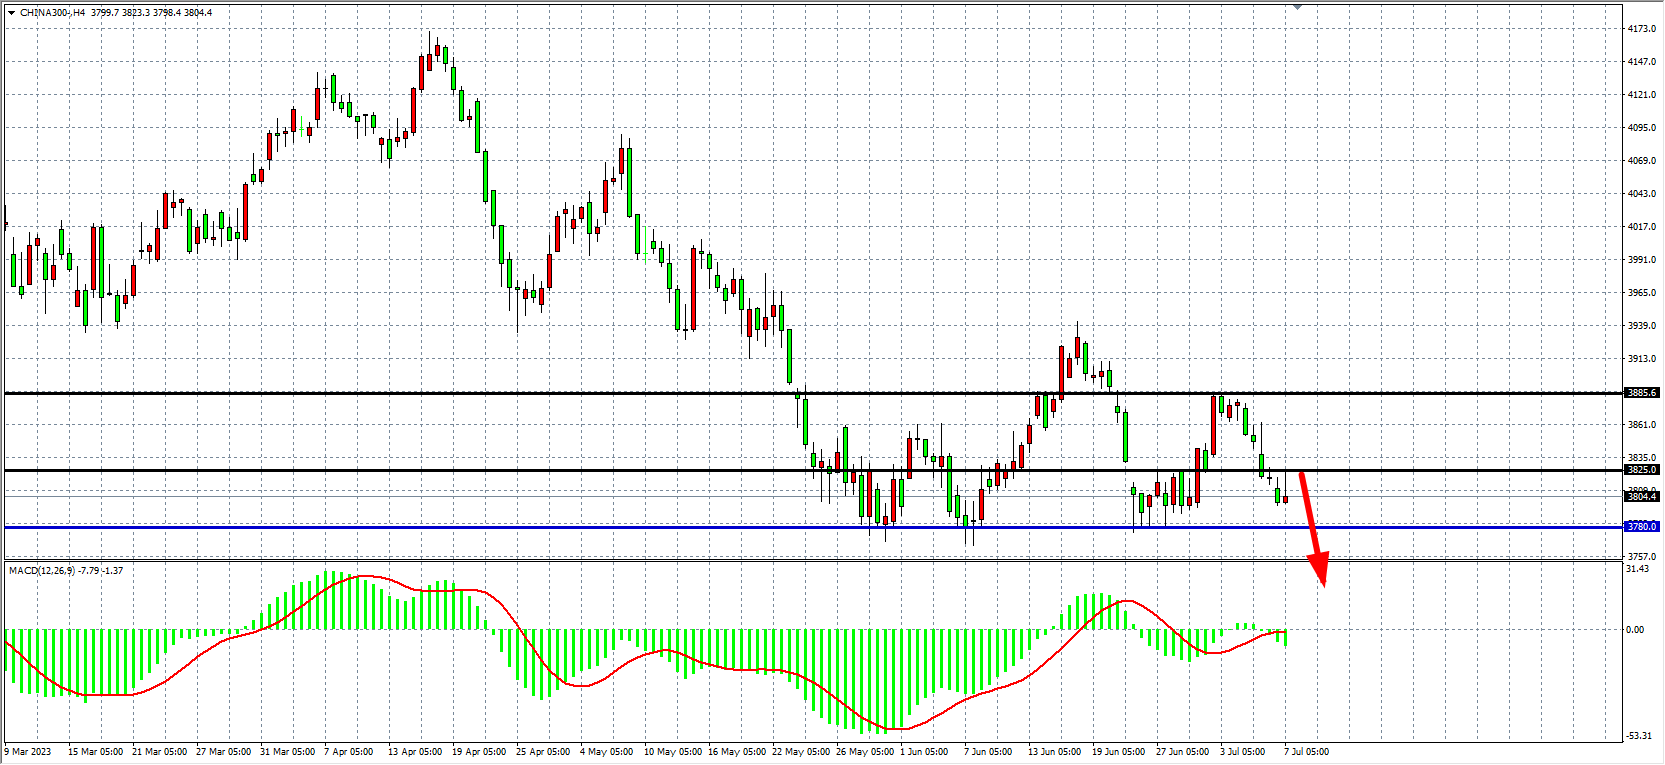Click the 9 Mar 2023 date label
This screenshot has width=1665, height=765.
pos(28,752)
